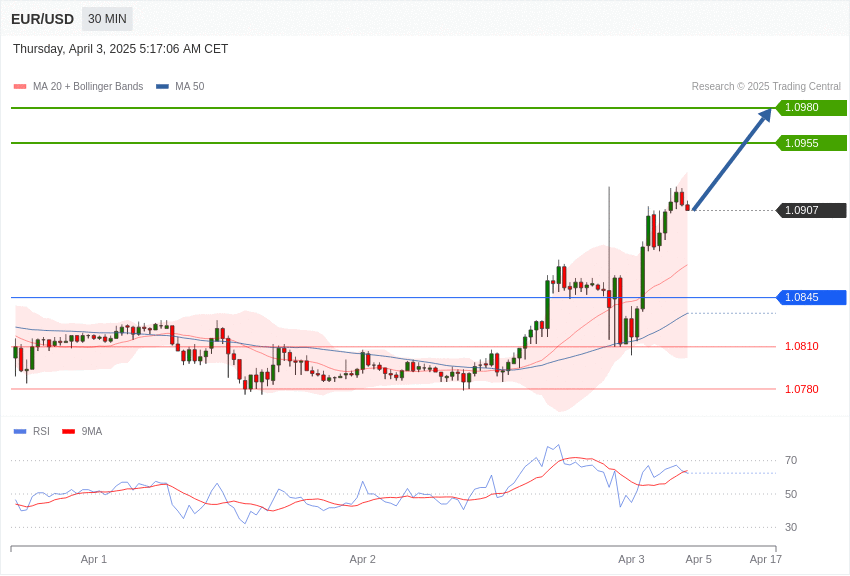This screenshot has width=850, height=576.
Task: Click the Apr 3 date axis marker
Action: tap(631, 559)
